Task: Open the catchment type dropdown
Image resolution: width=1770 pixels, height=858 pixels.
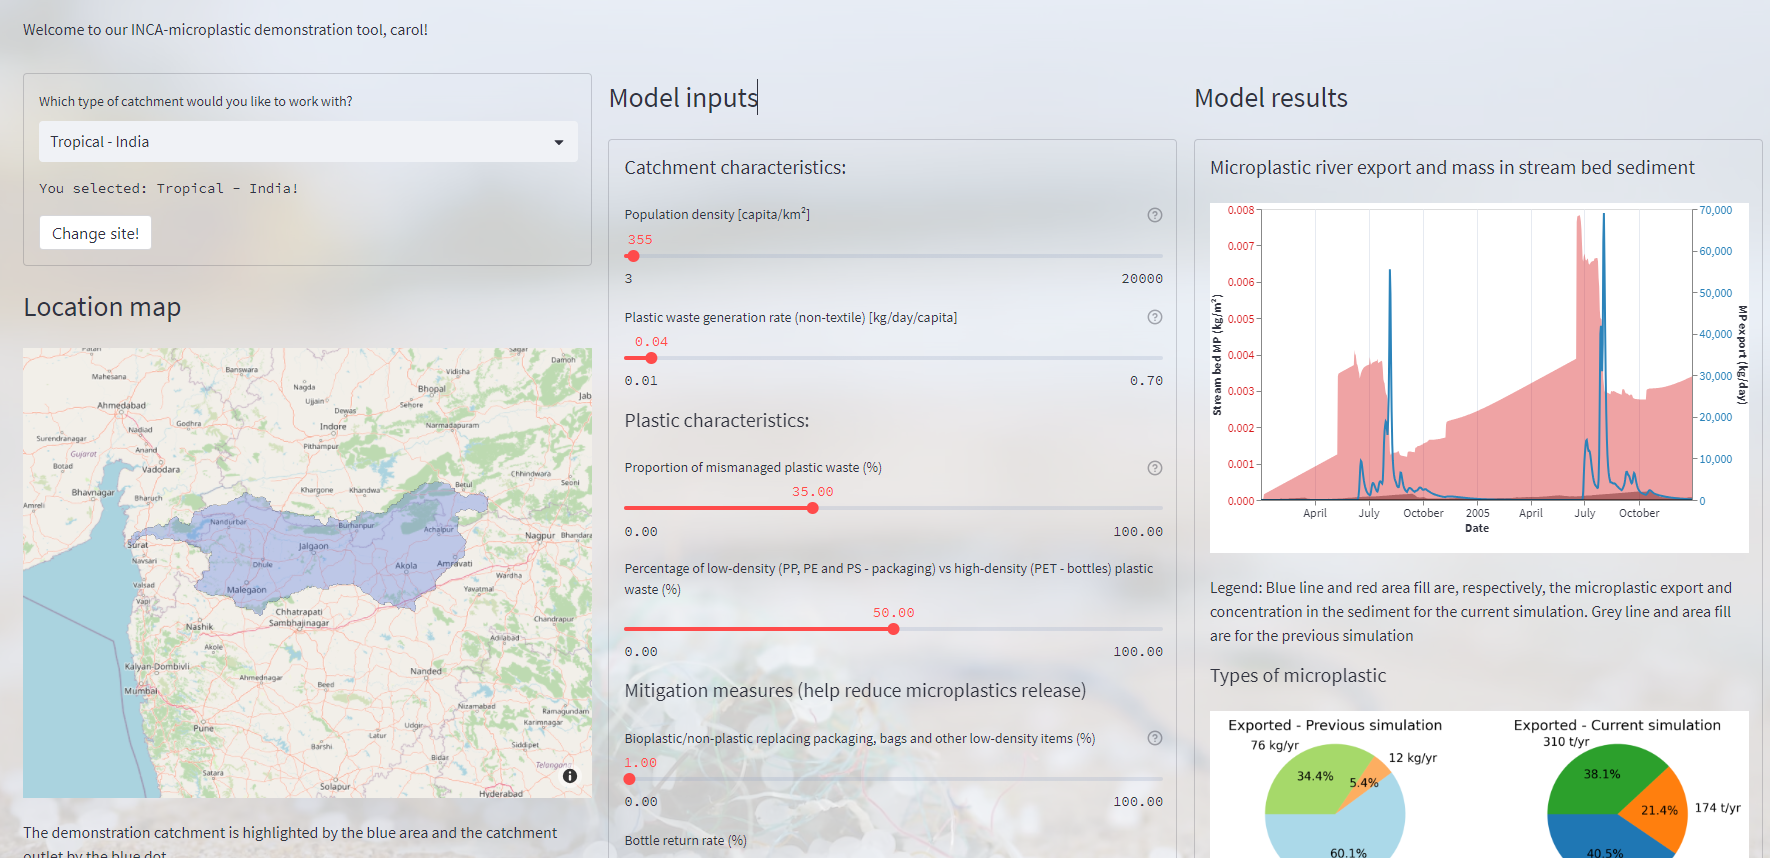Action: point(308,142)
